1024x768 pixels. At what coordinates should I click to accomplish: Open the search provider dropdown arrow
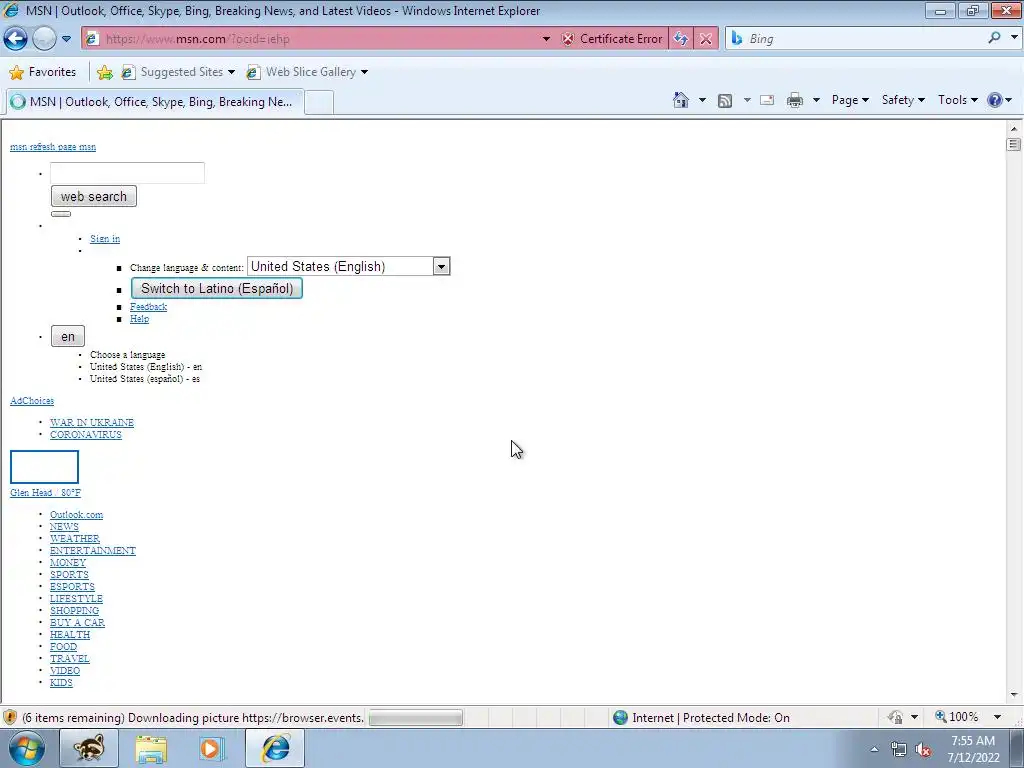(x=1014, y=38)
